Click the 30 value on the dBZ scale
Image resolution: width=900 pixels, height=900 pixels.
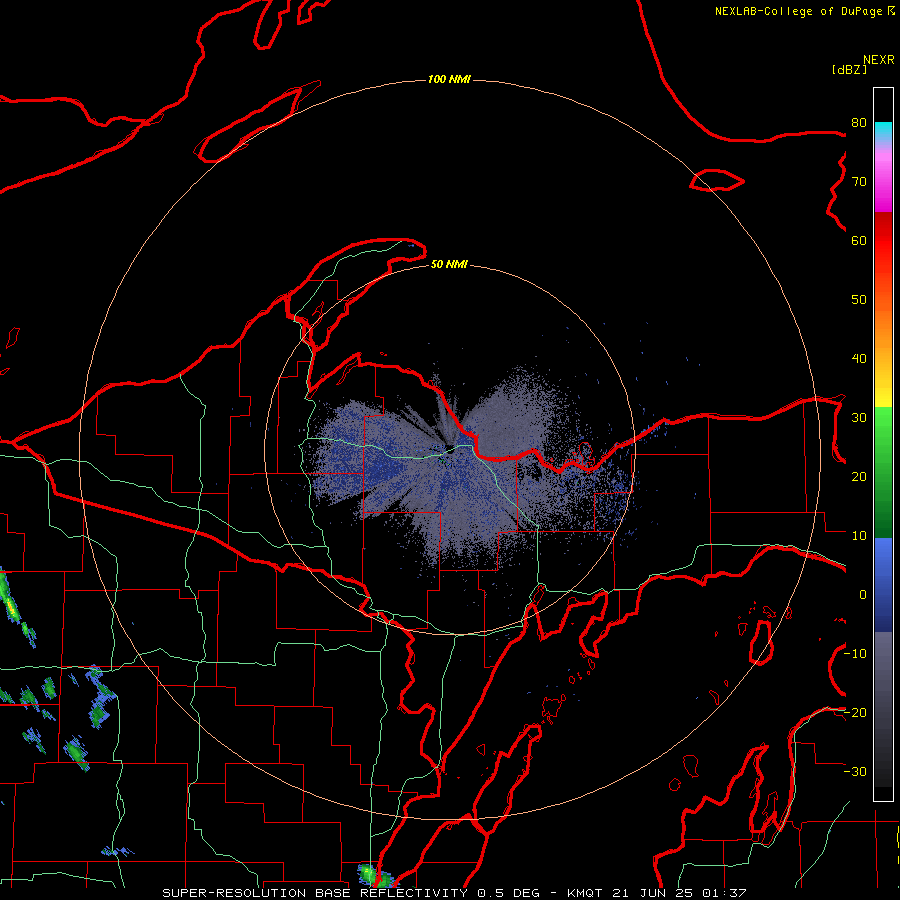click(859, 418)
